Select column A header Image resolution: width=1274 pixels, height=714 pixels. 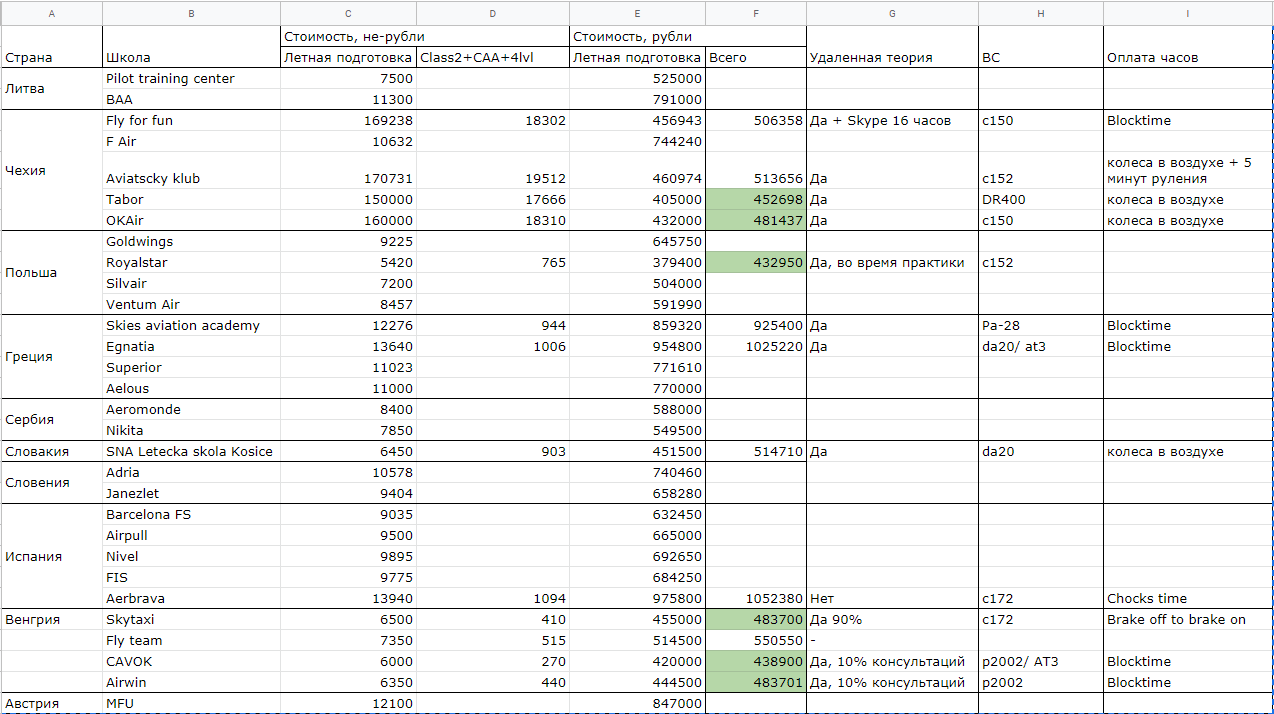coord(51,13)
